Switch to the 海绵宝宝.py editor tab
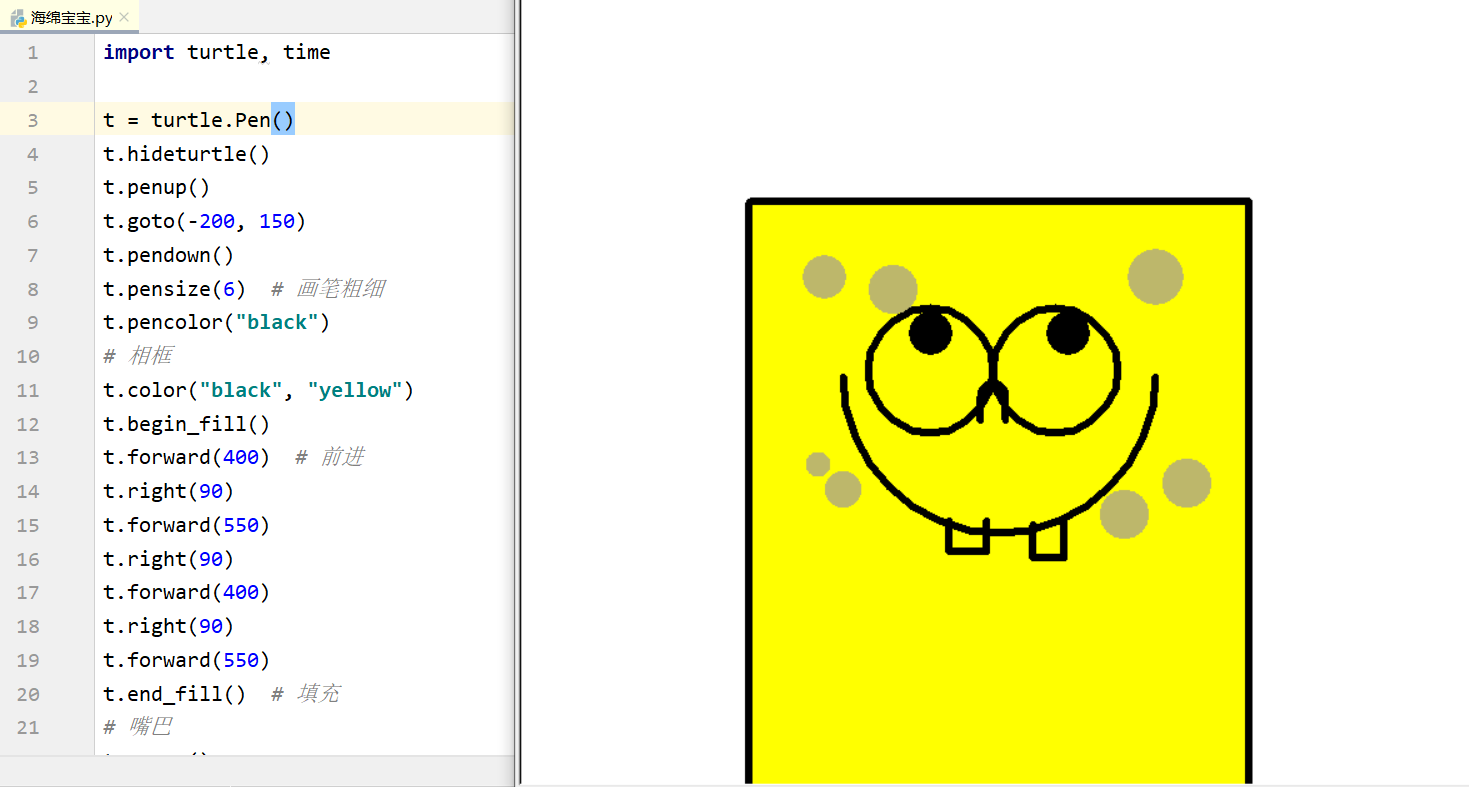Image resolution: width=1469 pixels, height=787 pixels. (x=70, y=17)
